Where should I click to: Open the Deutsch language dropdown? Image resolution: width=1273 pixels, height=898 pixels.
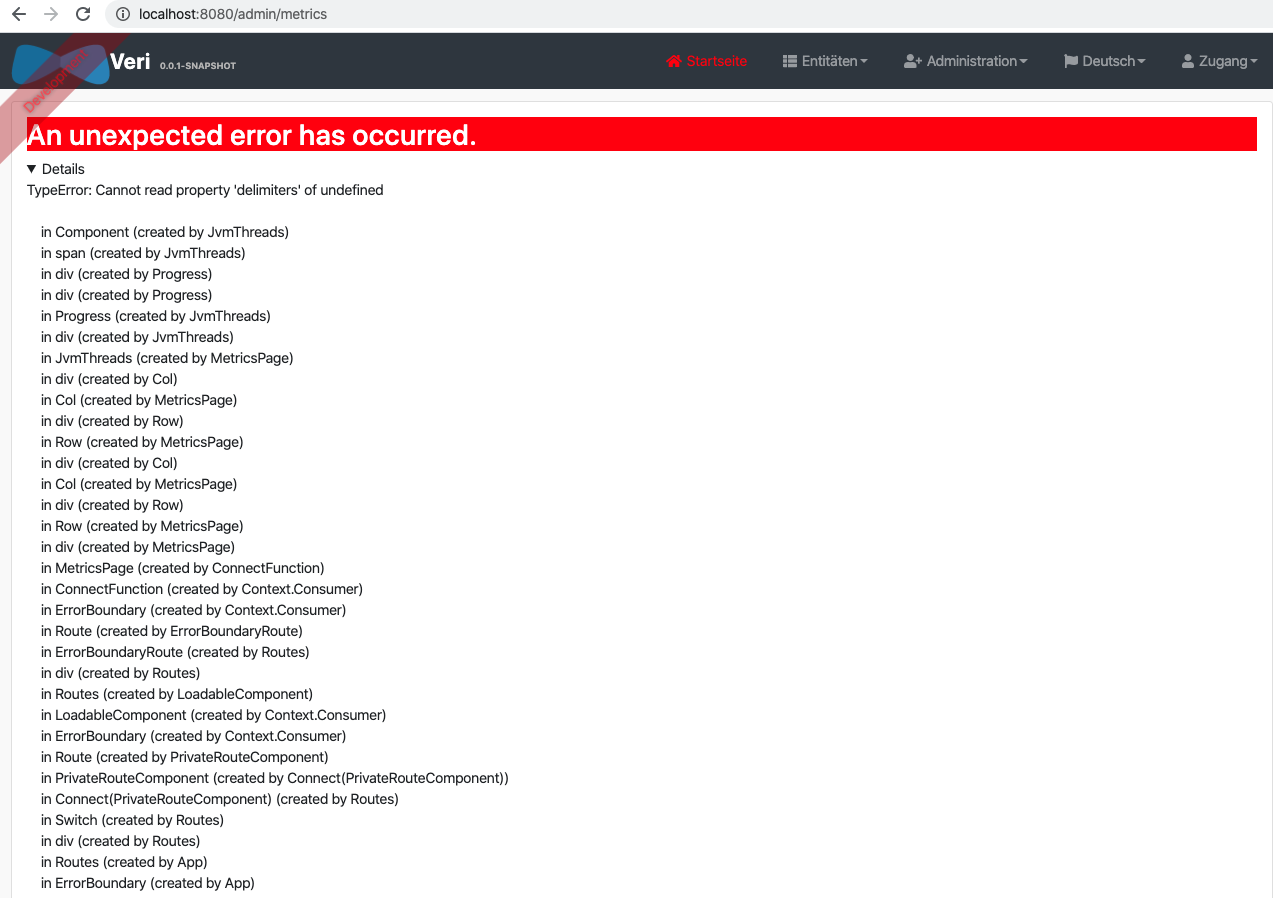coord(1105,61)
